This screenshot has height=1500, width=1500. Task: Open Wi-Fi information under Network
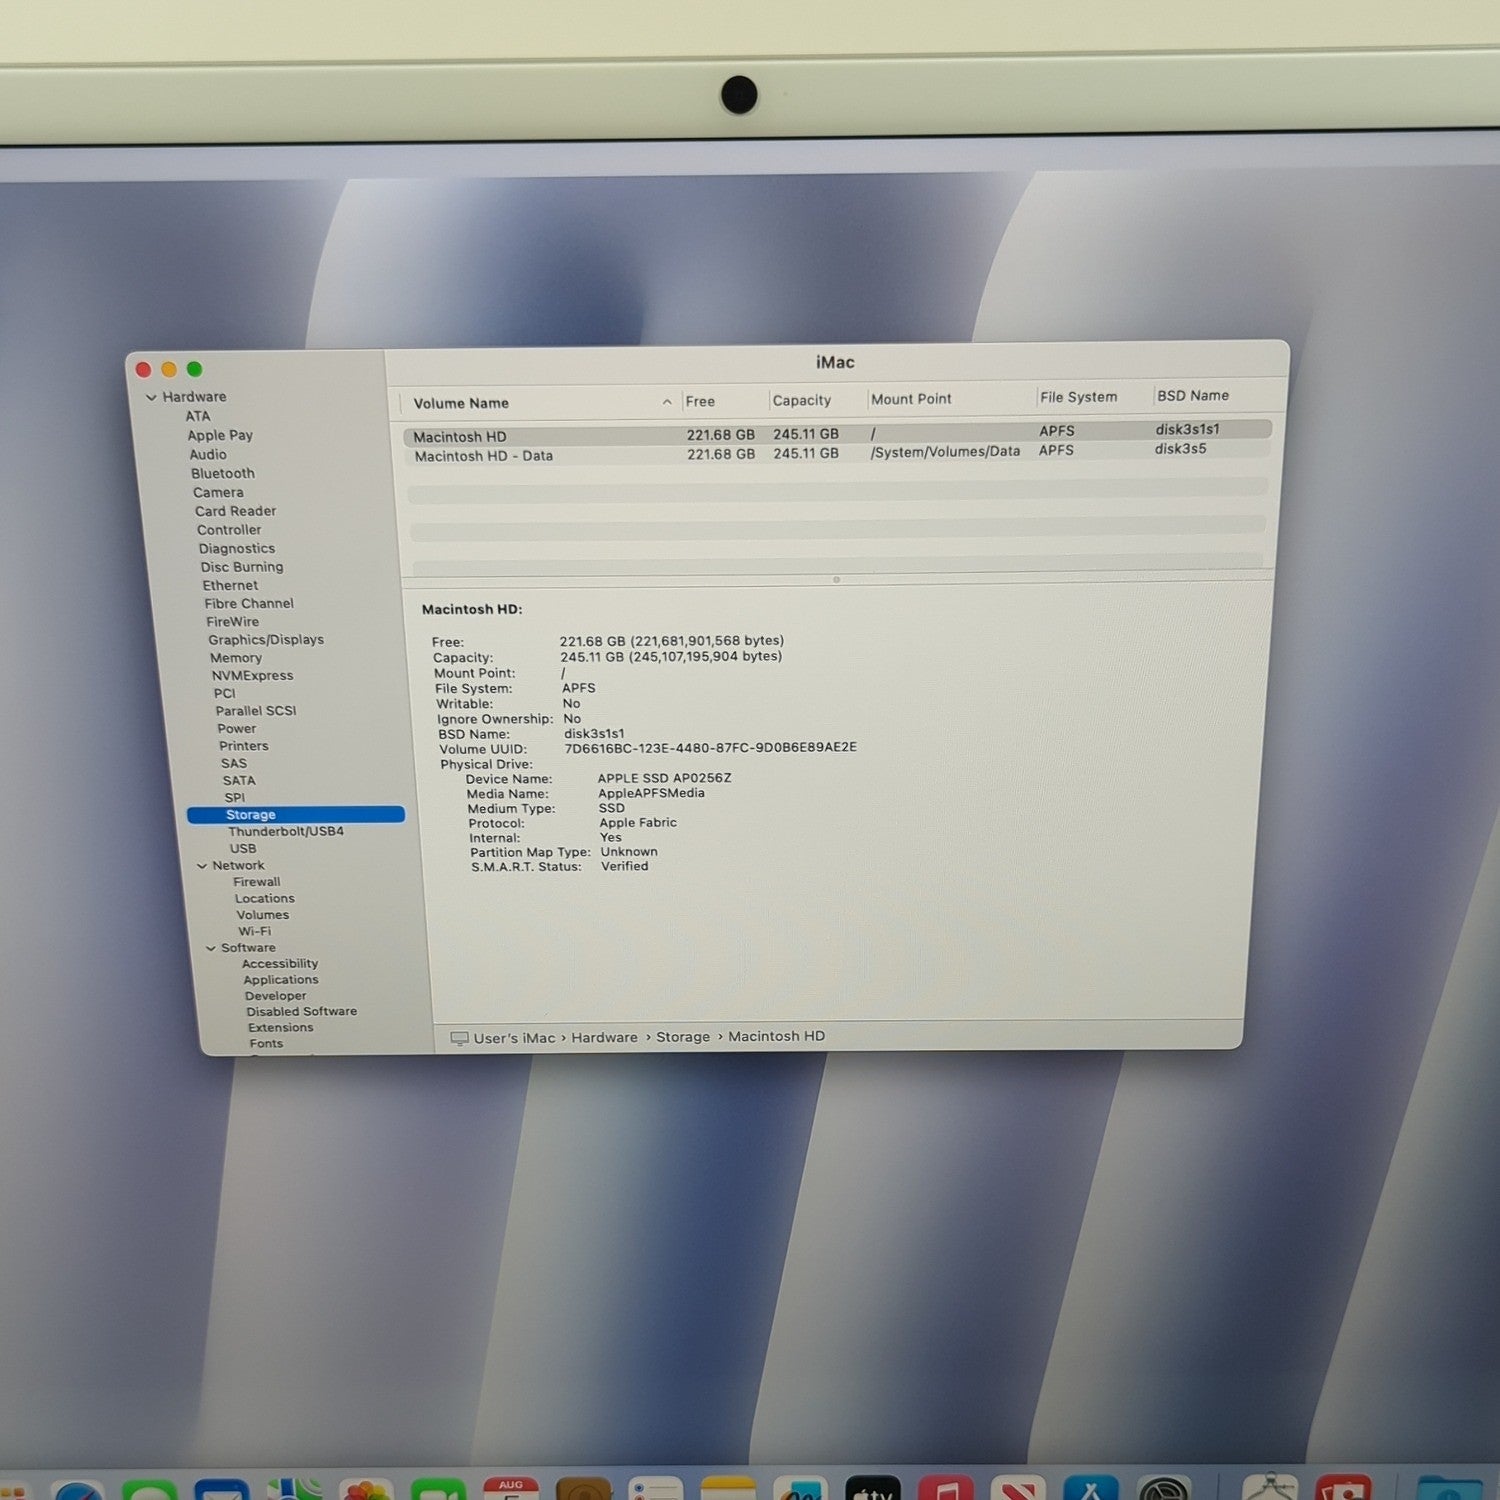point(255,931)
